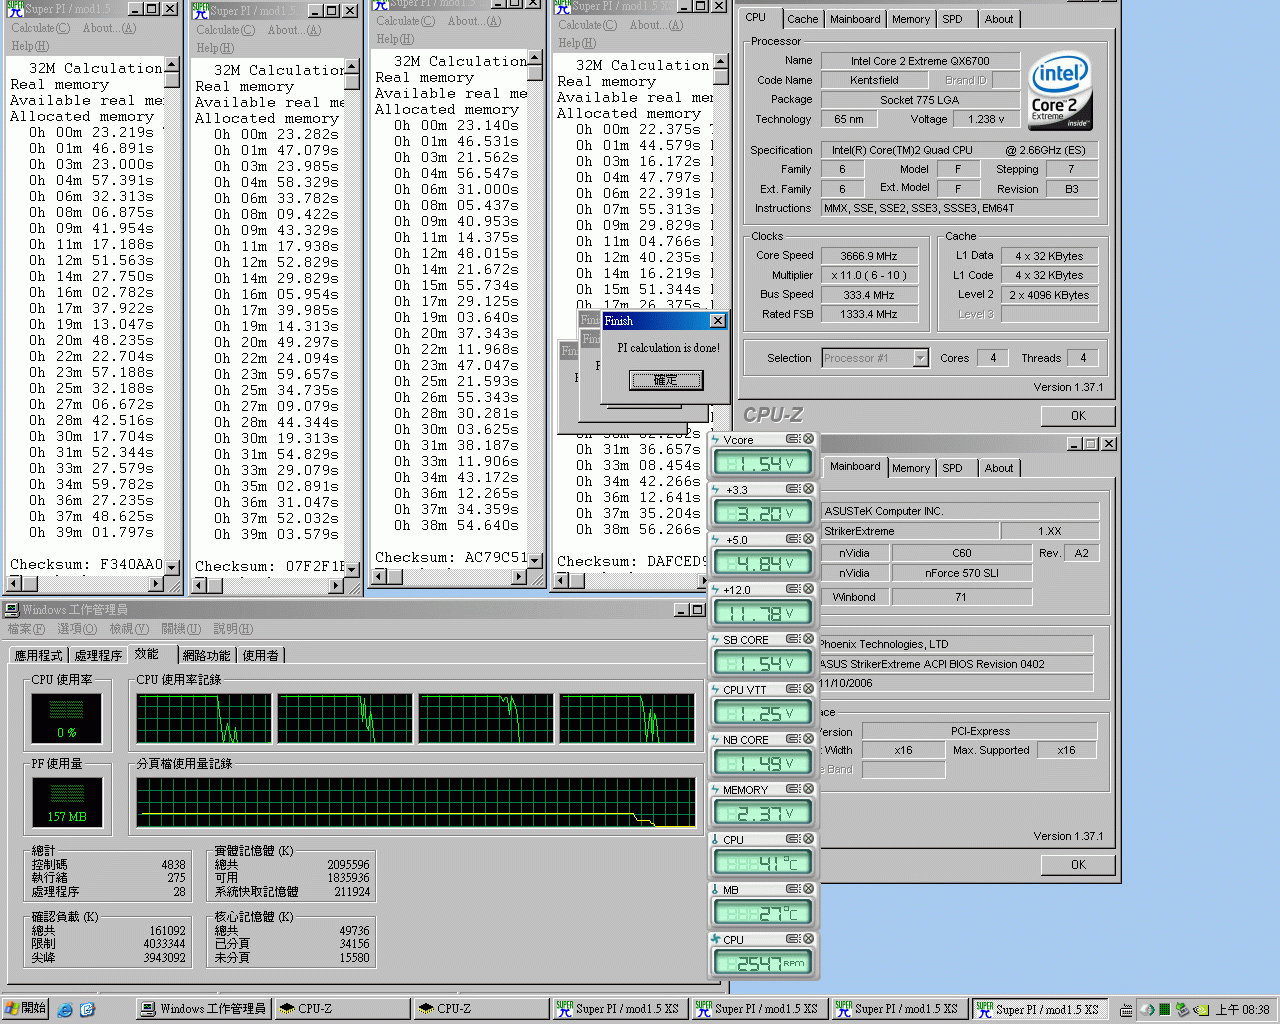Click the Vcore 1.54 V LCD readout

(762, 463)
